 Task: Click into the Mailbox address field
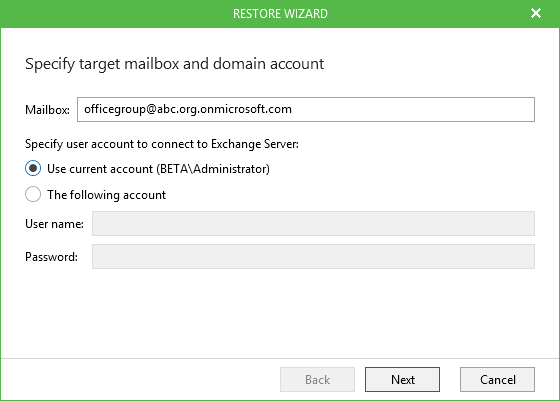click(x=306, y=109)
